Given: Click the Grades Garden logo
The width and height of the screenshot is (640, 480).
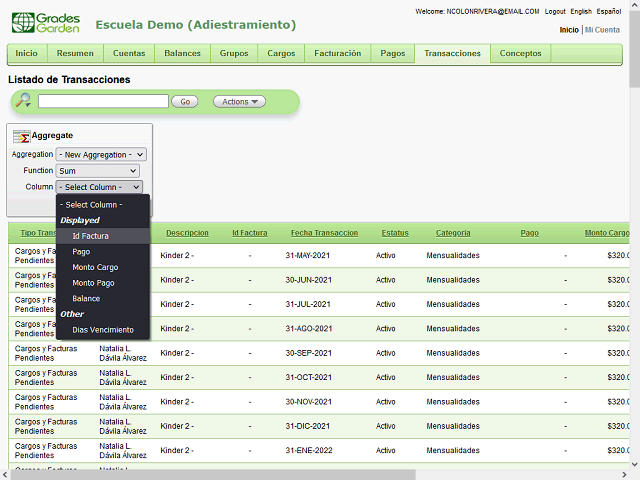Looking at the screenshot, I should click(x=46, y=23).
